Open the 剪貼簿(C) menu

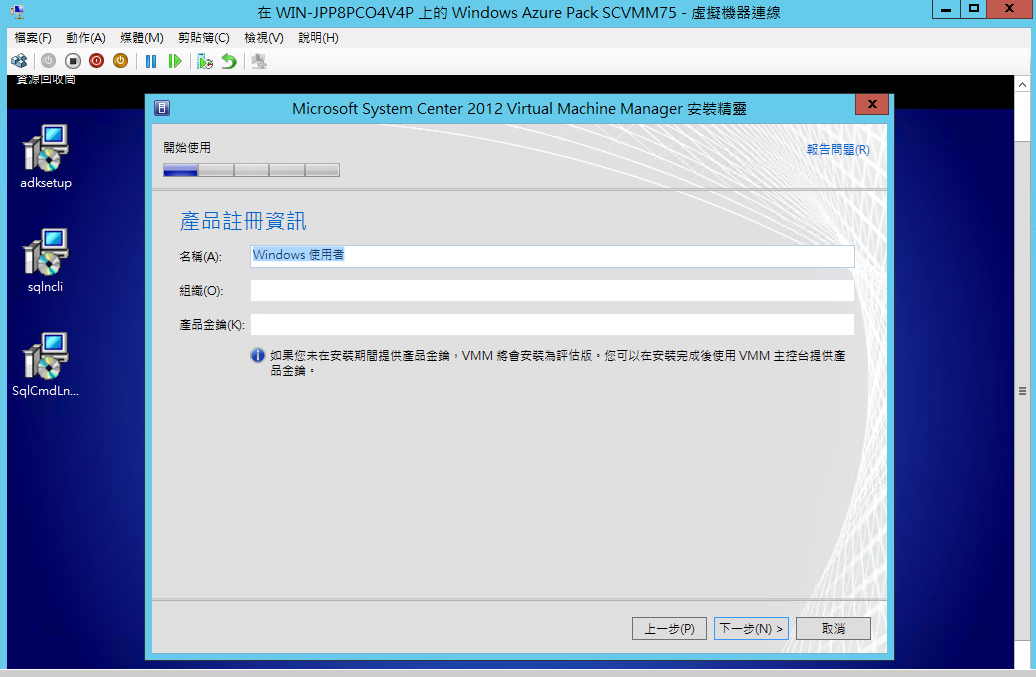[204, 38]
